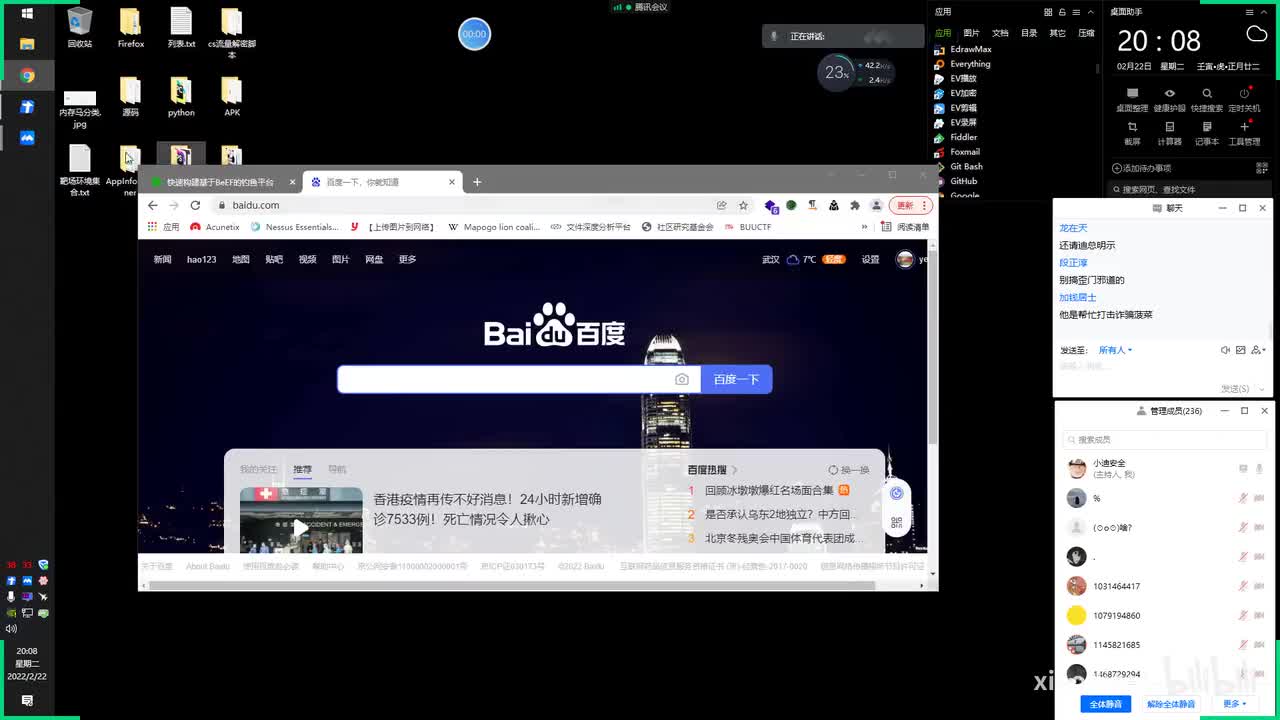Open the python folder on desktop
The image size is (1280, 720).
[181, 97]
